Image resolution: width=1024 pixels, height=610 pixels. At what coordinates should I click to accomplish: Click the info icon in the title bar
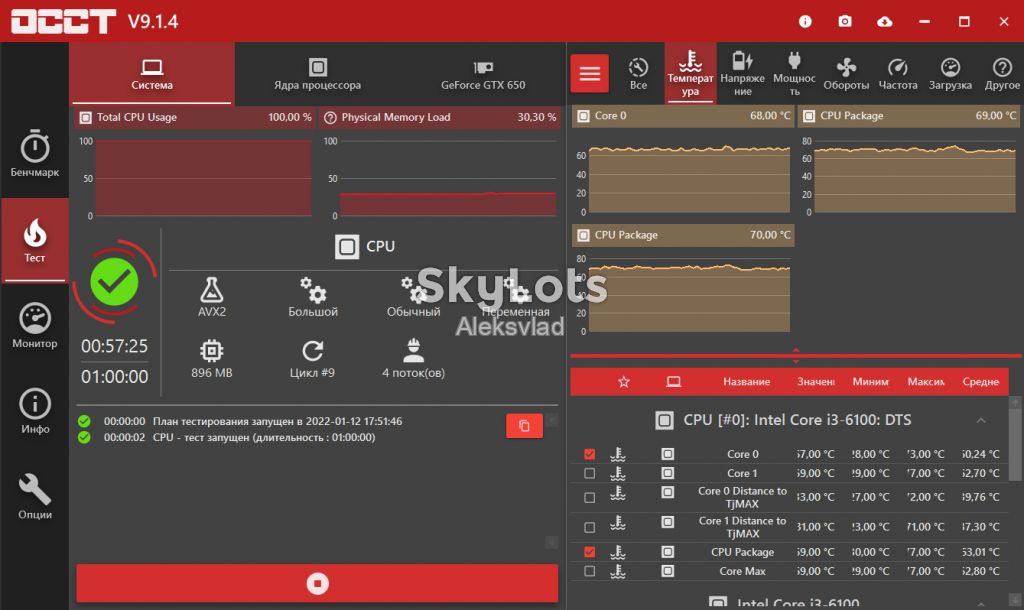point(805,22)
